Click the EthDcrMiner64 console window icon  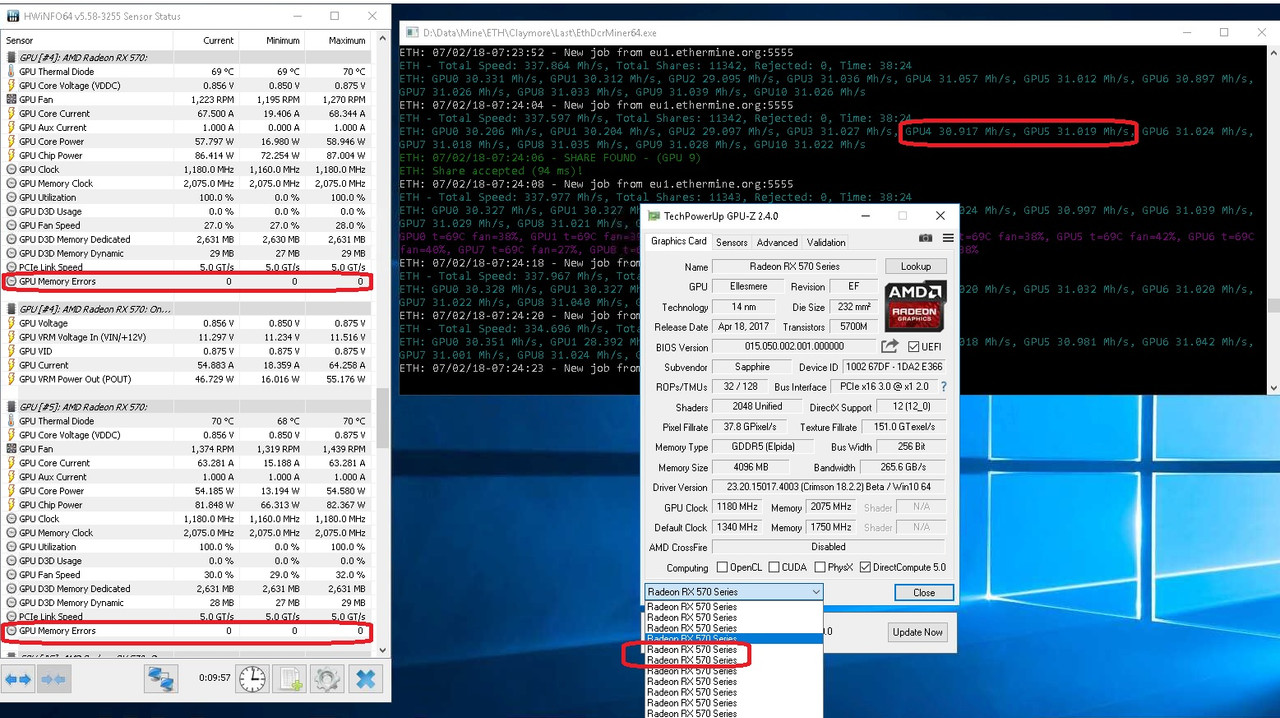[411, 33]
